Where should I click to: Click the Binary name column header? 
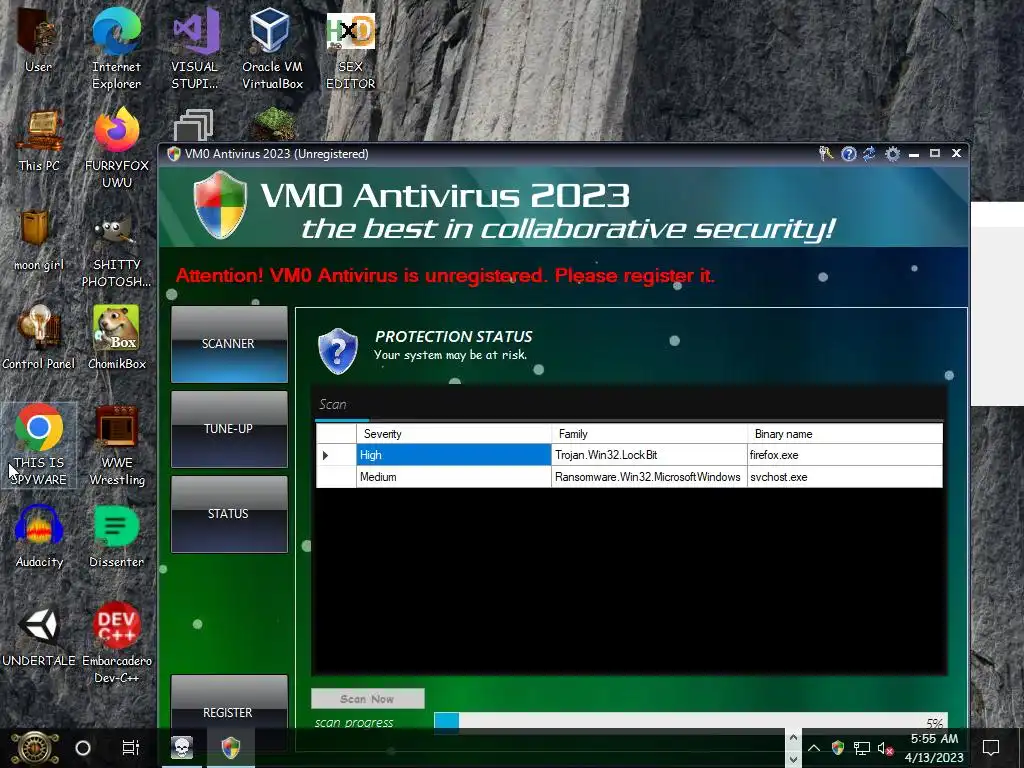845,434
